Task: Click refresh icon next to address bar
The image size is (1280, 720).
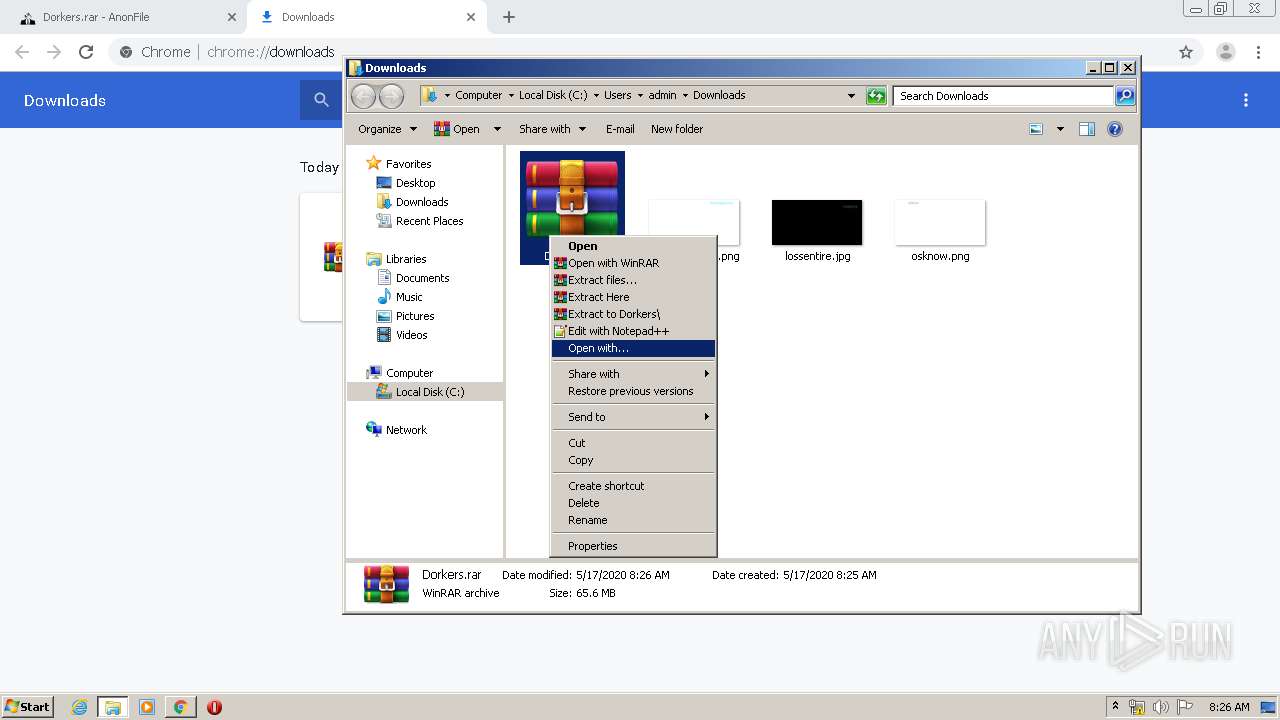Action: (876, 96)
